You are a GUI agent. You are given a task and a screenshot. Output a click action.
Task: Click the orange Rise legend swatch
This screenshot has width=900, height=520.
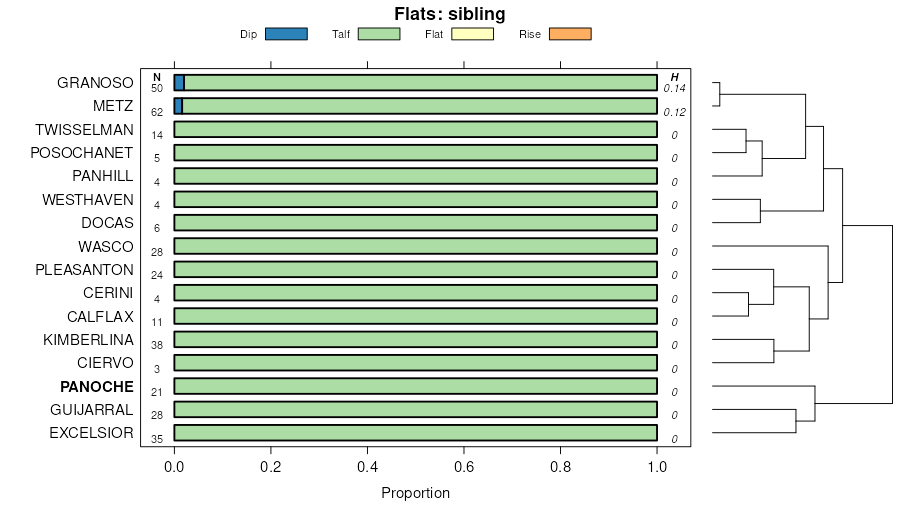click(570, 34)
